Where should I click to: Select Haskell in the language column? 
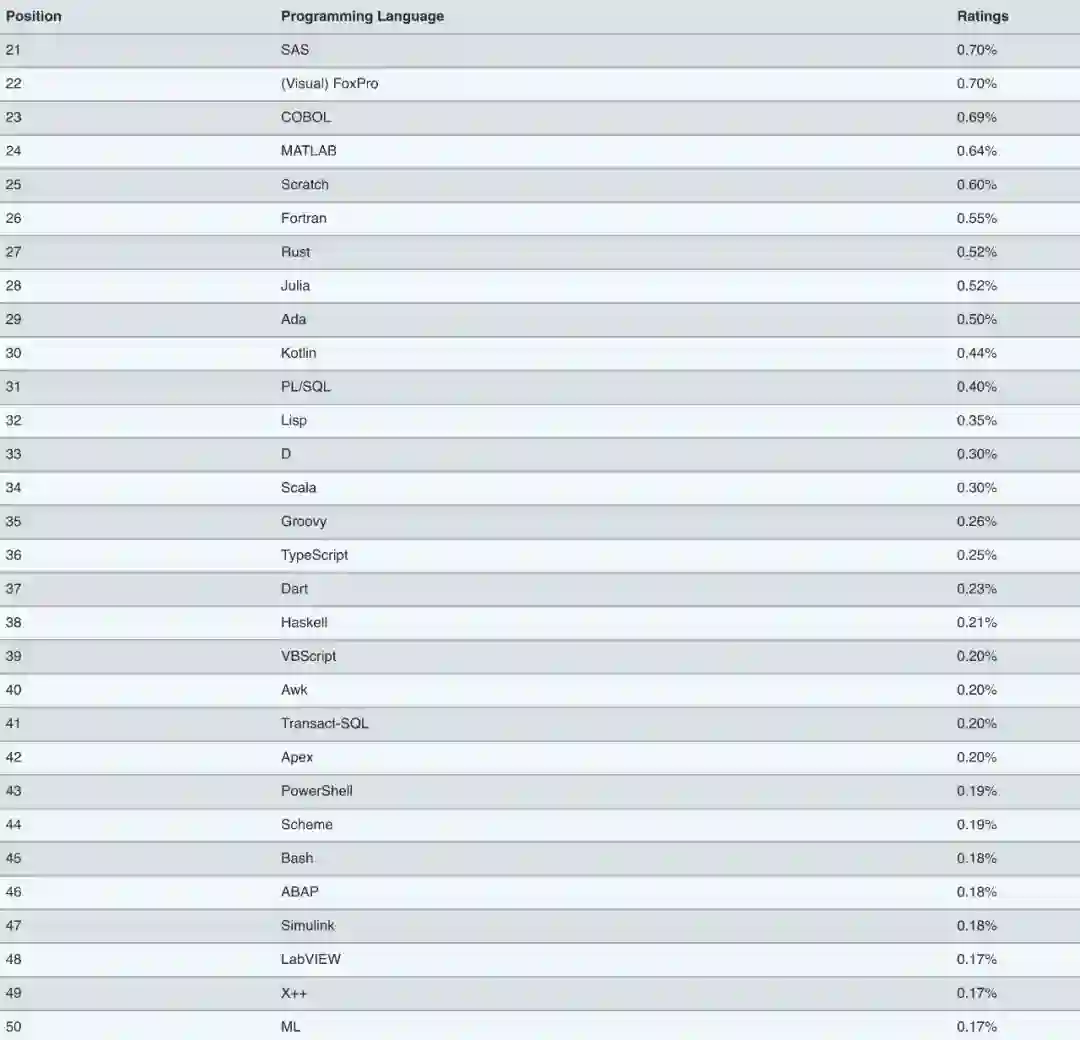(304, 622)
